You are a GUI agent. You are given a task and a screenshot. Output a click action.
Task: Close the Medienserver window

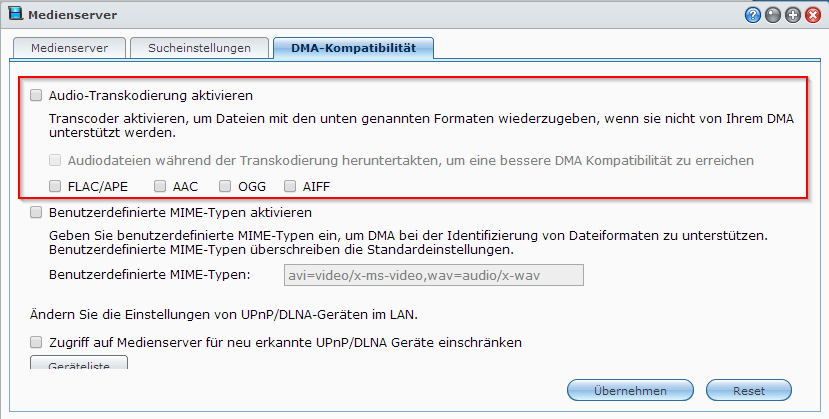(x=811, y=15)
